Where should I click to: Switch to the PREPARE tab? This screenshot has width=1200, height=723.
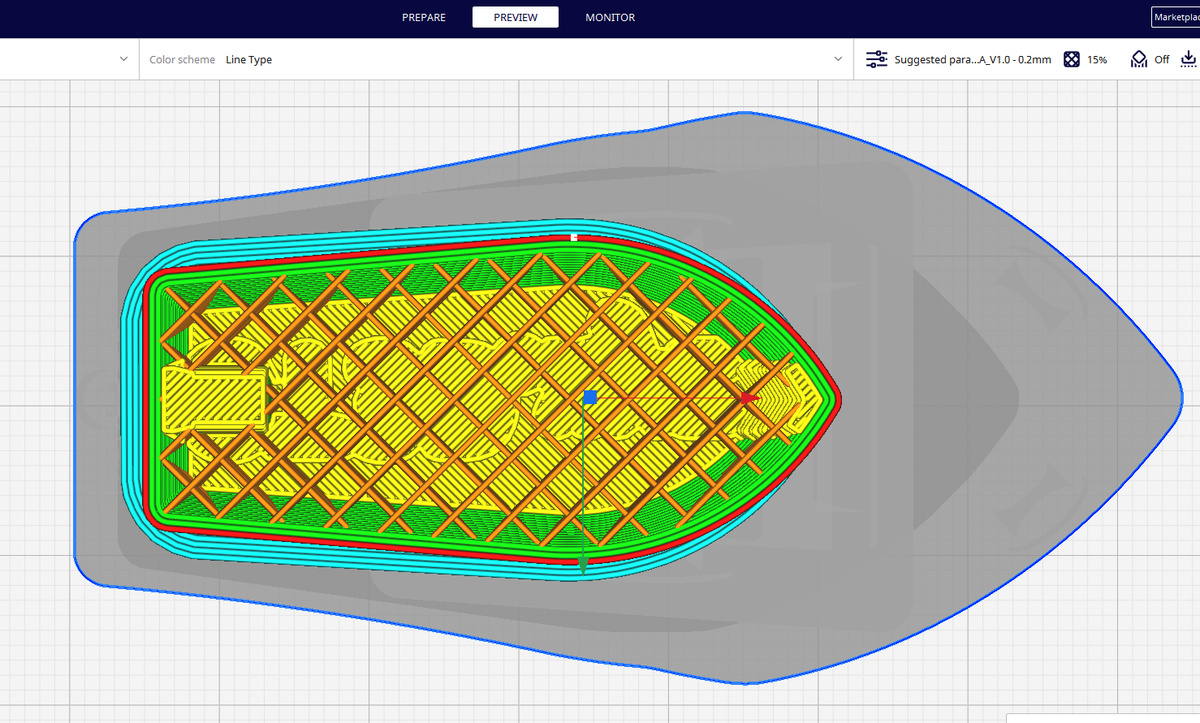click(x=423, y=17)
